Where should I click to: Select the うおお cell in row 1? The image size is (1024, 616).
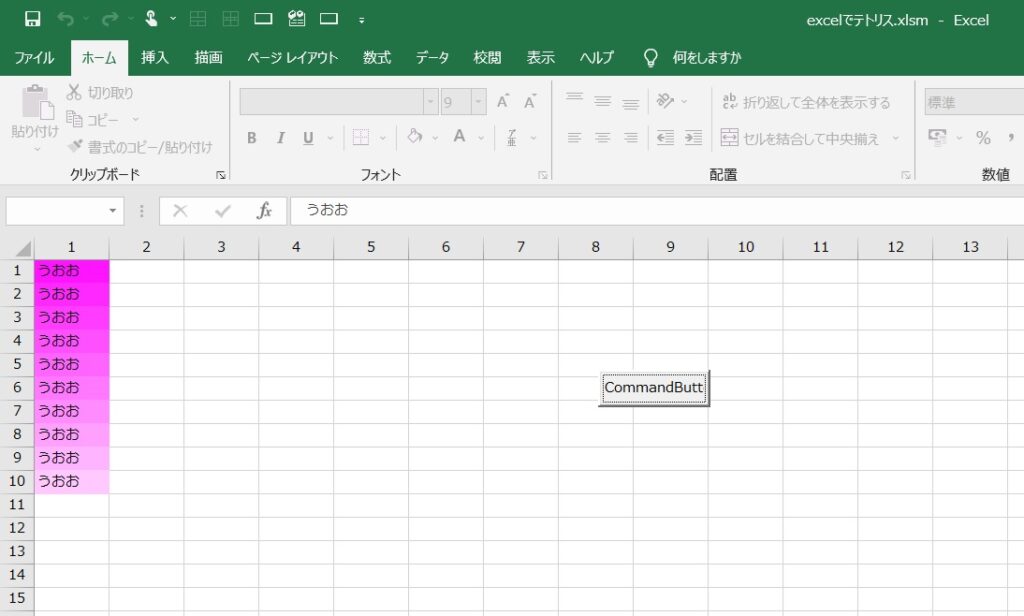pyautogui.click(x=72, y=271)
